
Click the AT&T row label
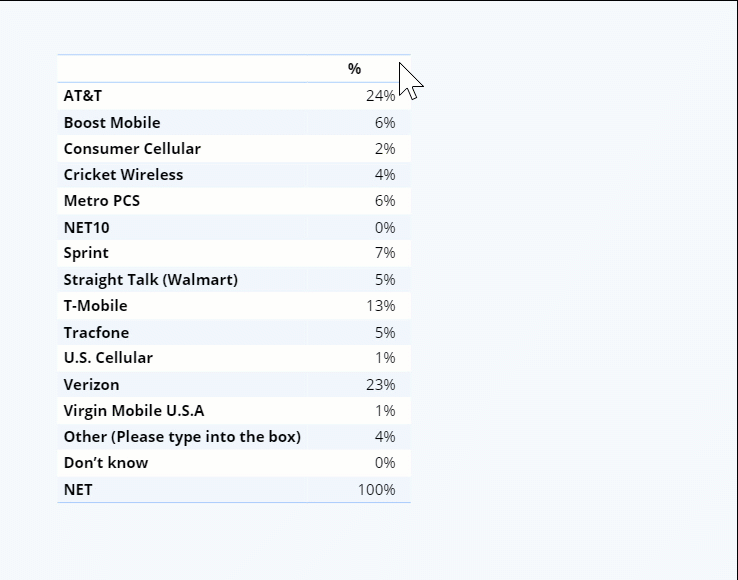83,96
